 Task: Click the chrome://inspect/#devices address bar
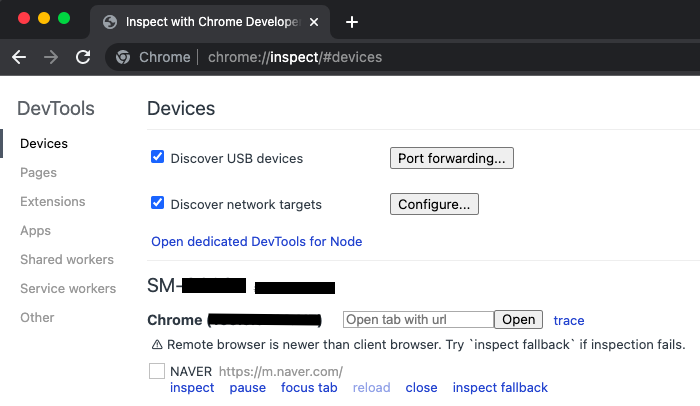(x=295, y=57)
